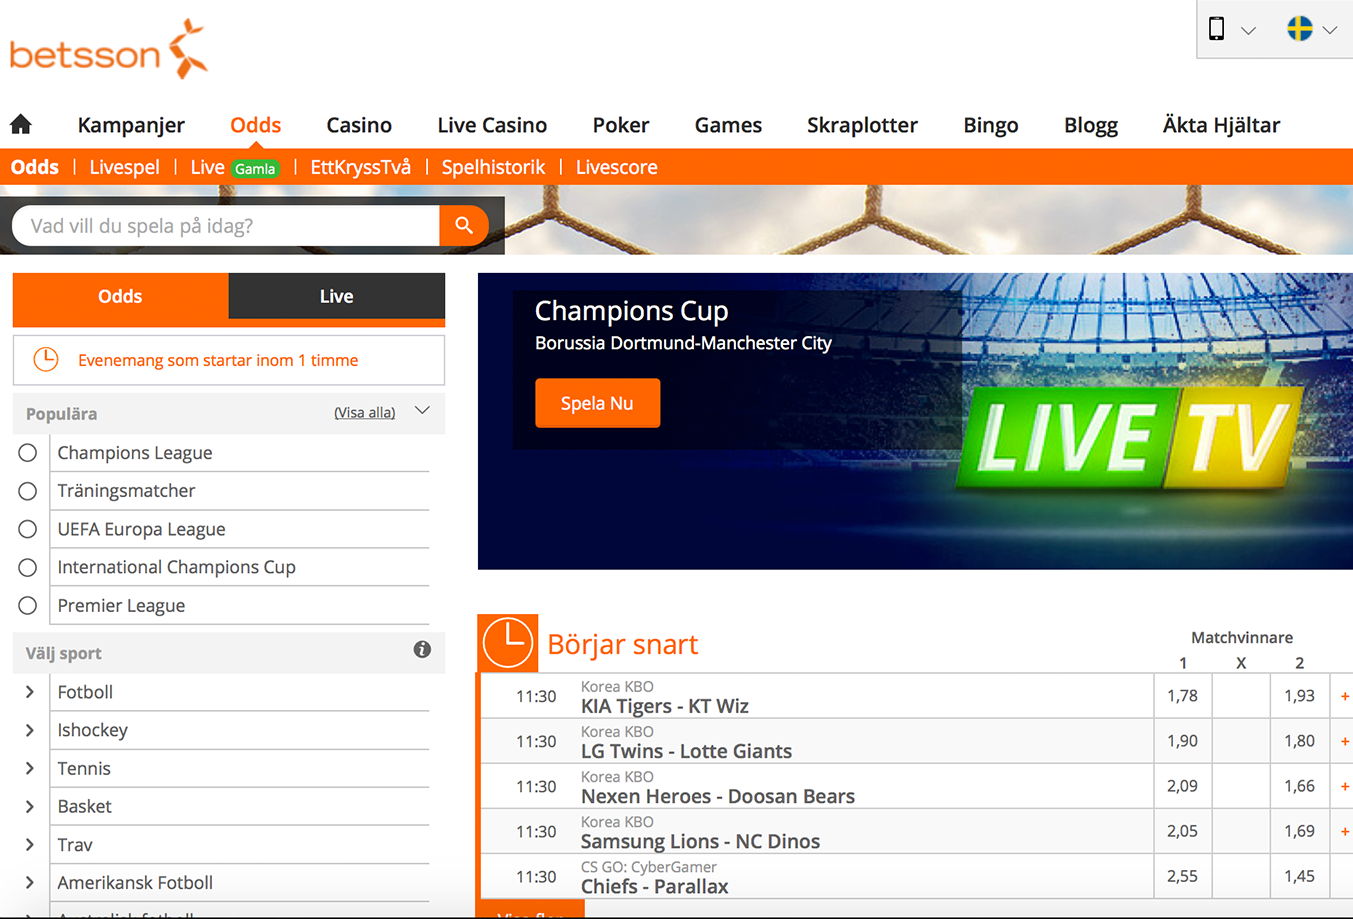
Task: Open the Äkta Hjältar menu item
Action: (1221, 125)
